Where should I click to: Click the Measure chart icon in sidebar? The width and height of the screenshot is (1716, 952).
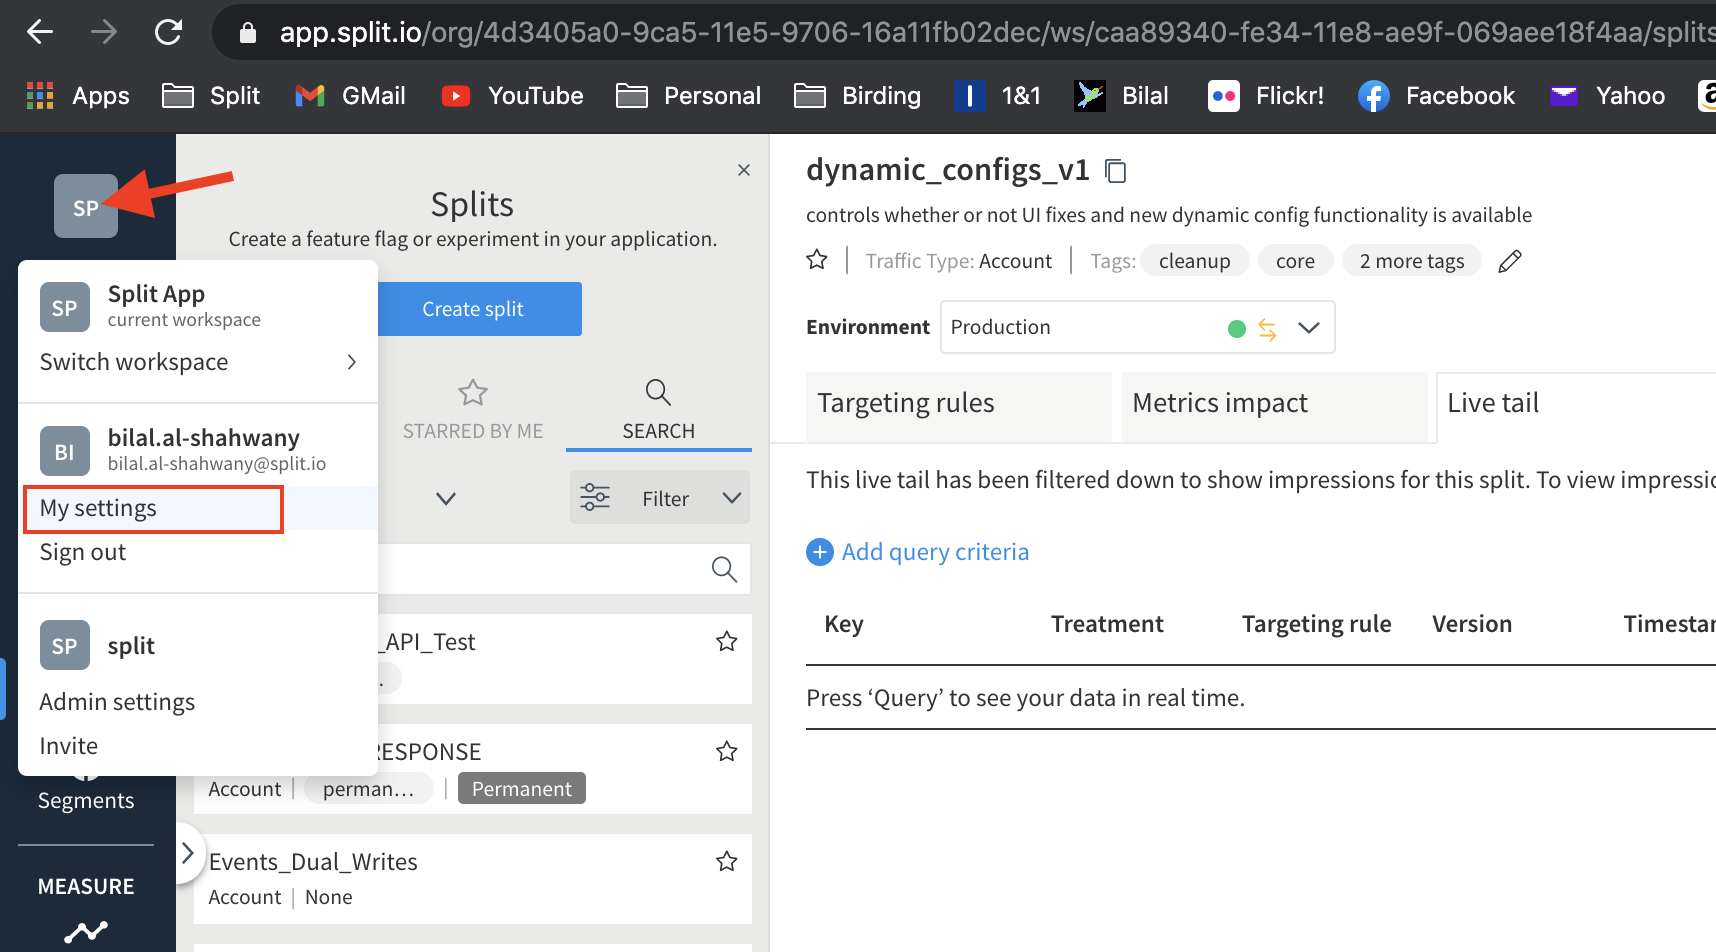(86, 932)
